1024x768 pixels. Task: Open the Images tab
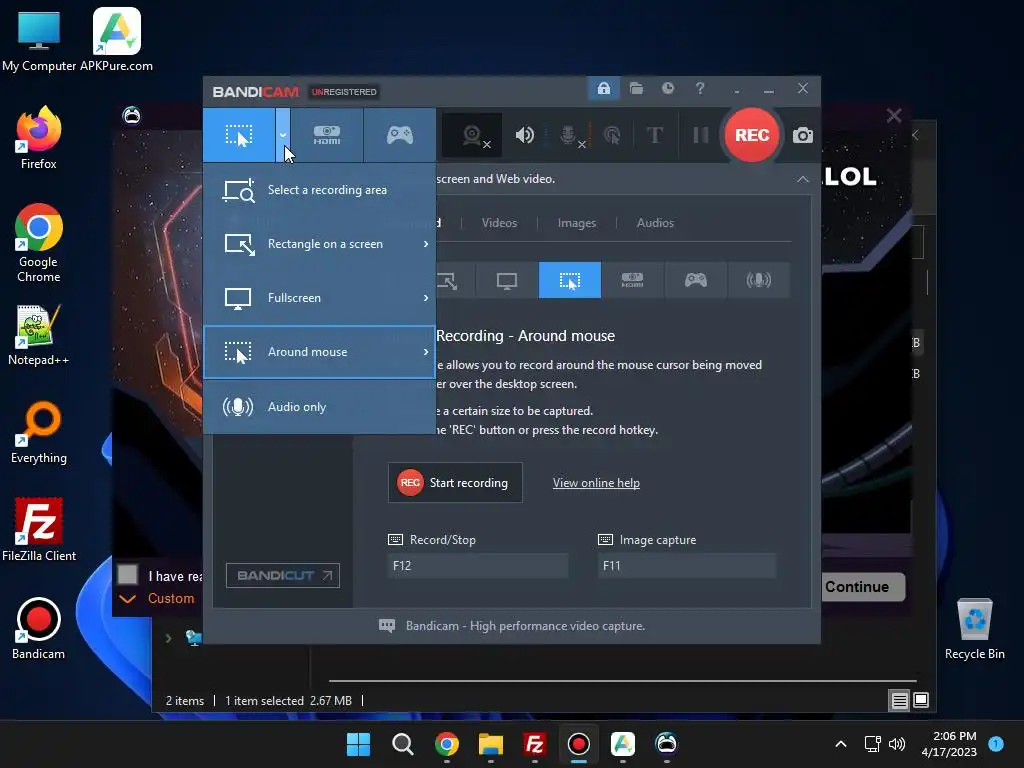click(577, 223)
